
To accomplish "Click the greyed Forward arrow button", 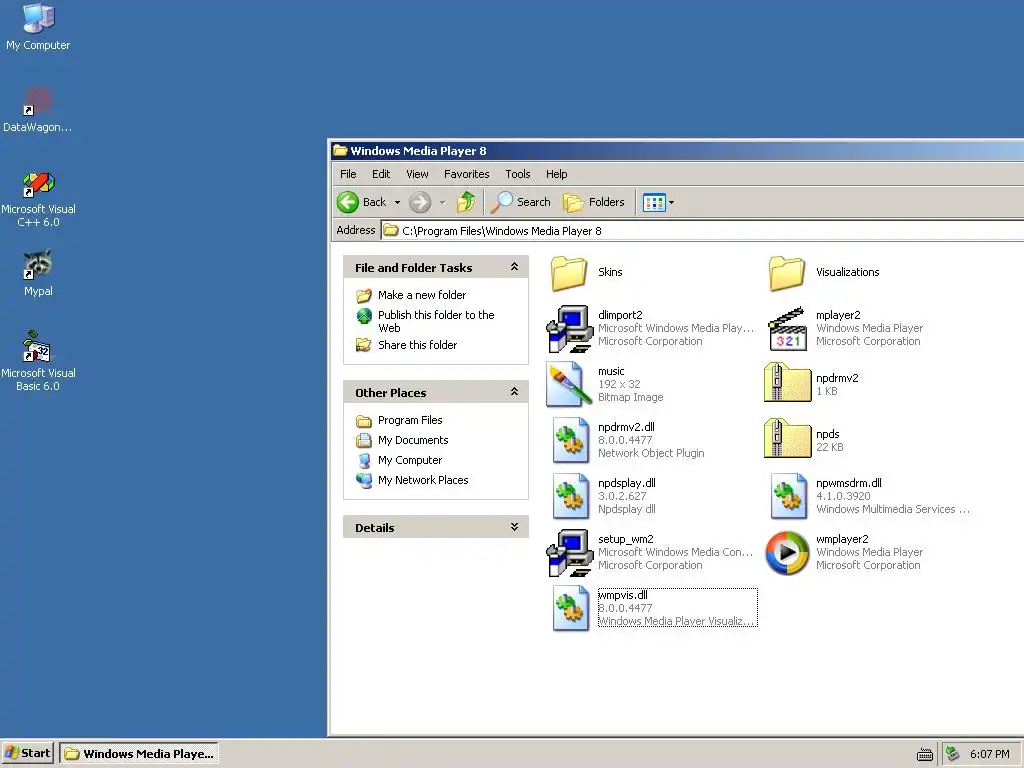I will (x=420, y=202).
